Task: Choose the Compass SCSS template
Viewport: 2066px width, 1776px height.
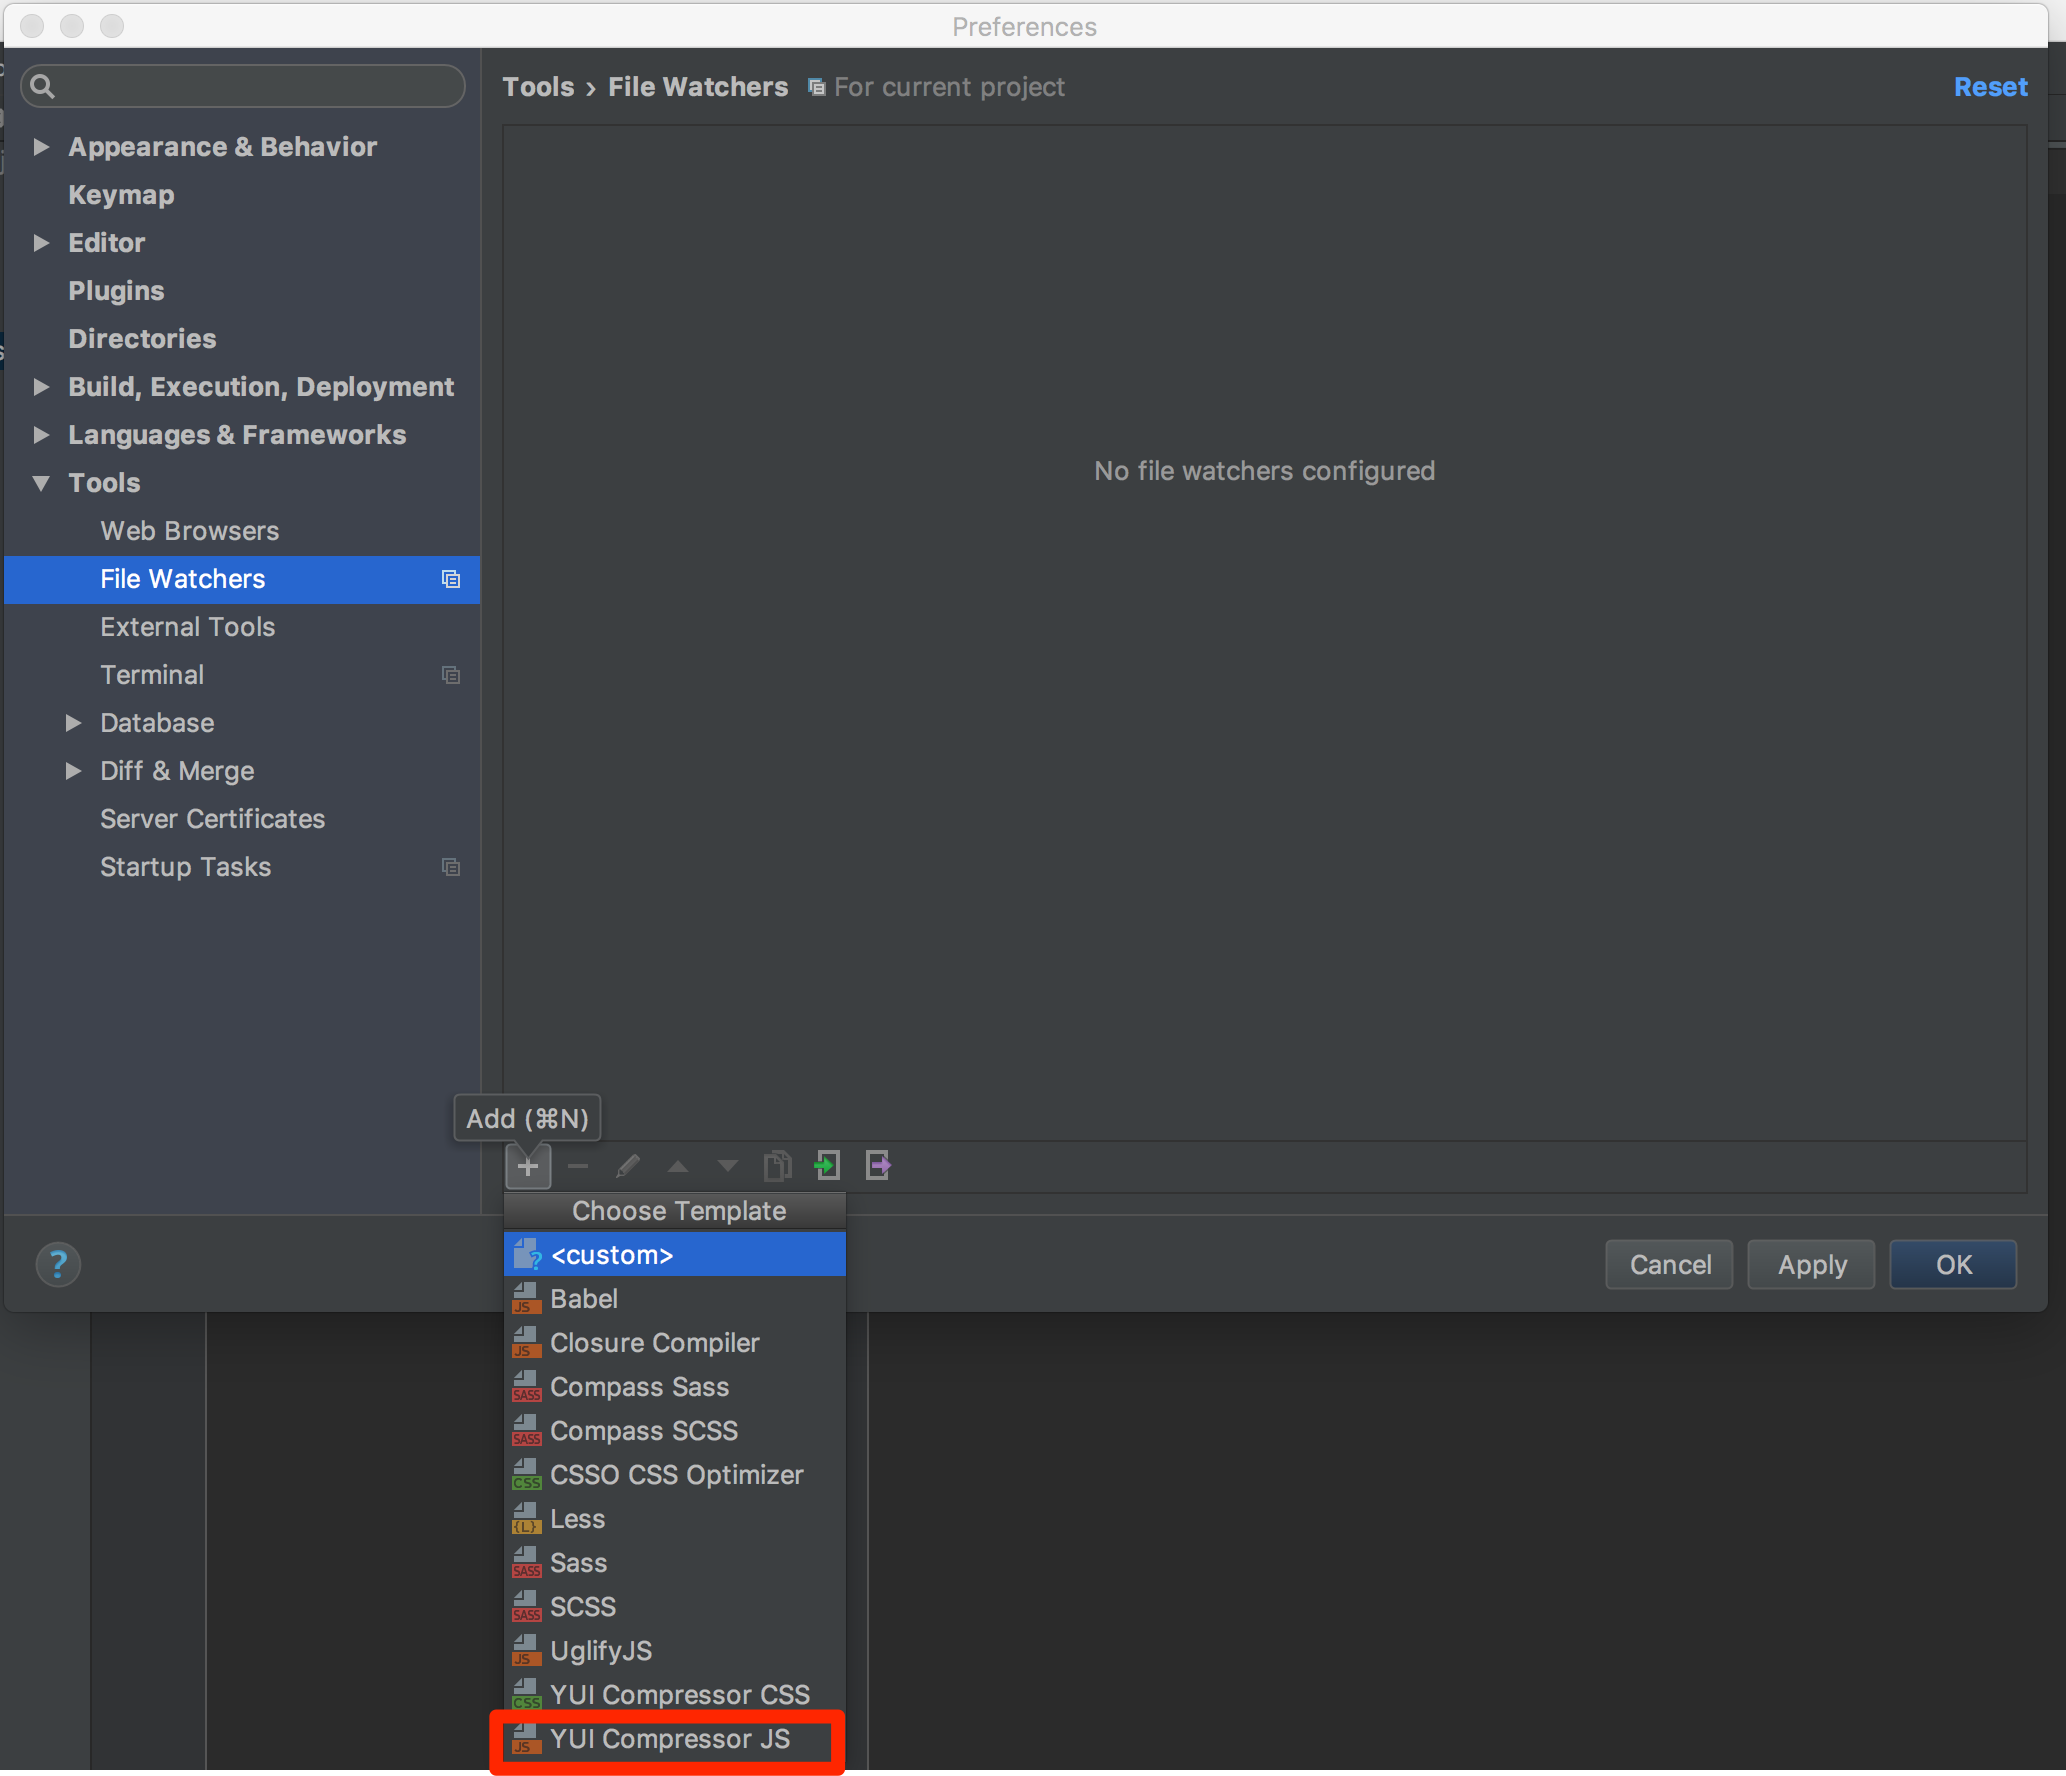Action: tap(675, 1430)
